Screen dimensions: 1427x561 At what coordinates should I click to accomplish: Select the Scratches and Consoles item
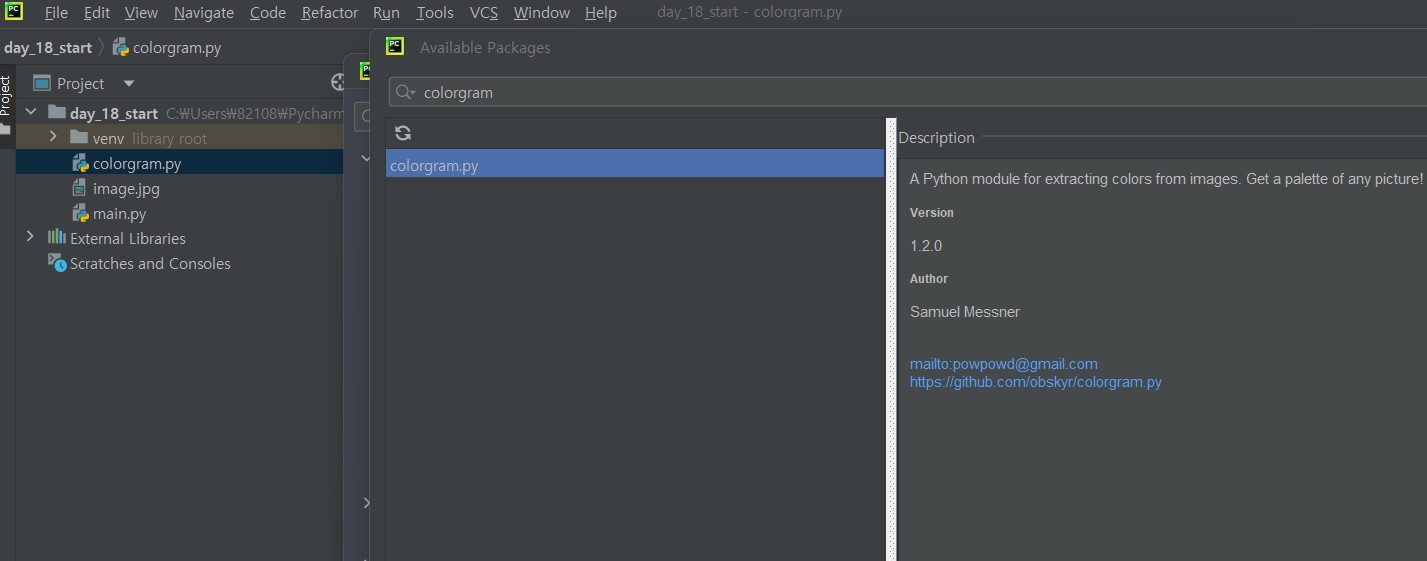tap(150, 263)
